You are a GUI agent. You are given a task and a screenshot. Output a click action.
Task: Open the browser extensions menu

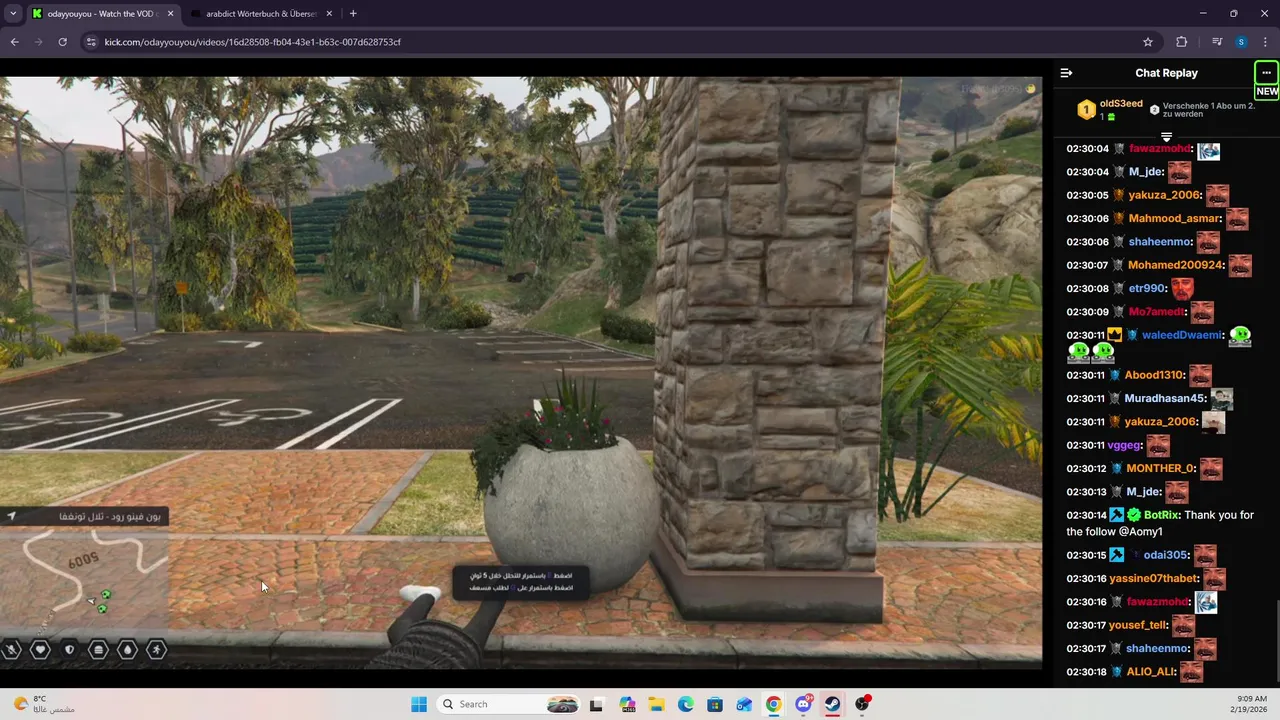coord(1182,42)
